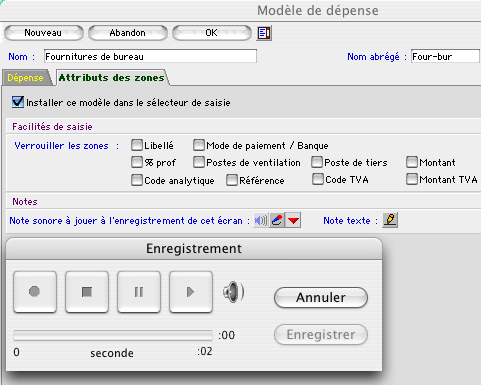Click the pause button in recording dialog
Image resolution: width=481 pixels, height=385 pixels.
tap(139, 292)
